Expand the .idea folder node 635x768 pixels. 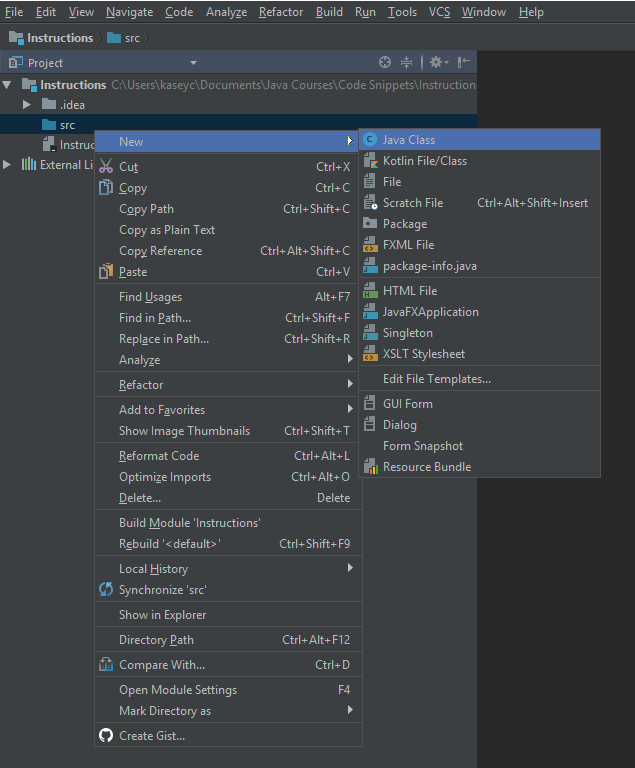click(27, 104)
